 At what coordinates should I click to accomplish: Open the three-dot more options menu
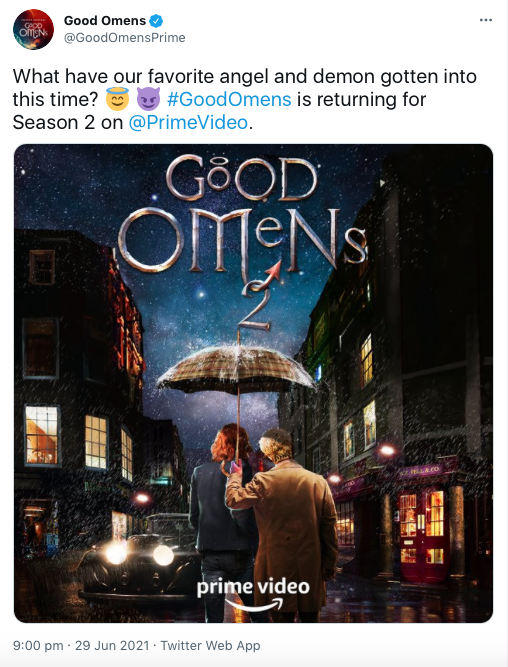[x=485, y=20]
